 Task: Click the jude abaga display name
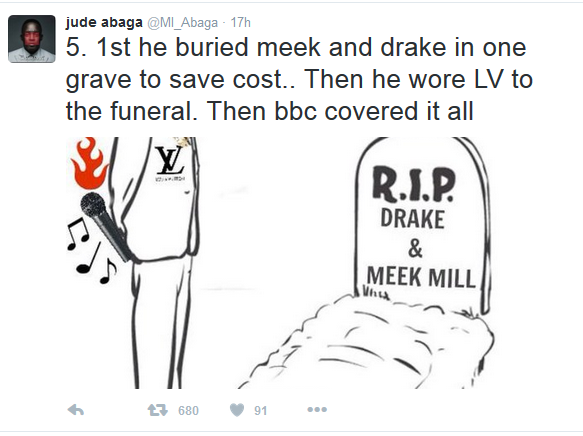click(104, 22)
